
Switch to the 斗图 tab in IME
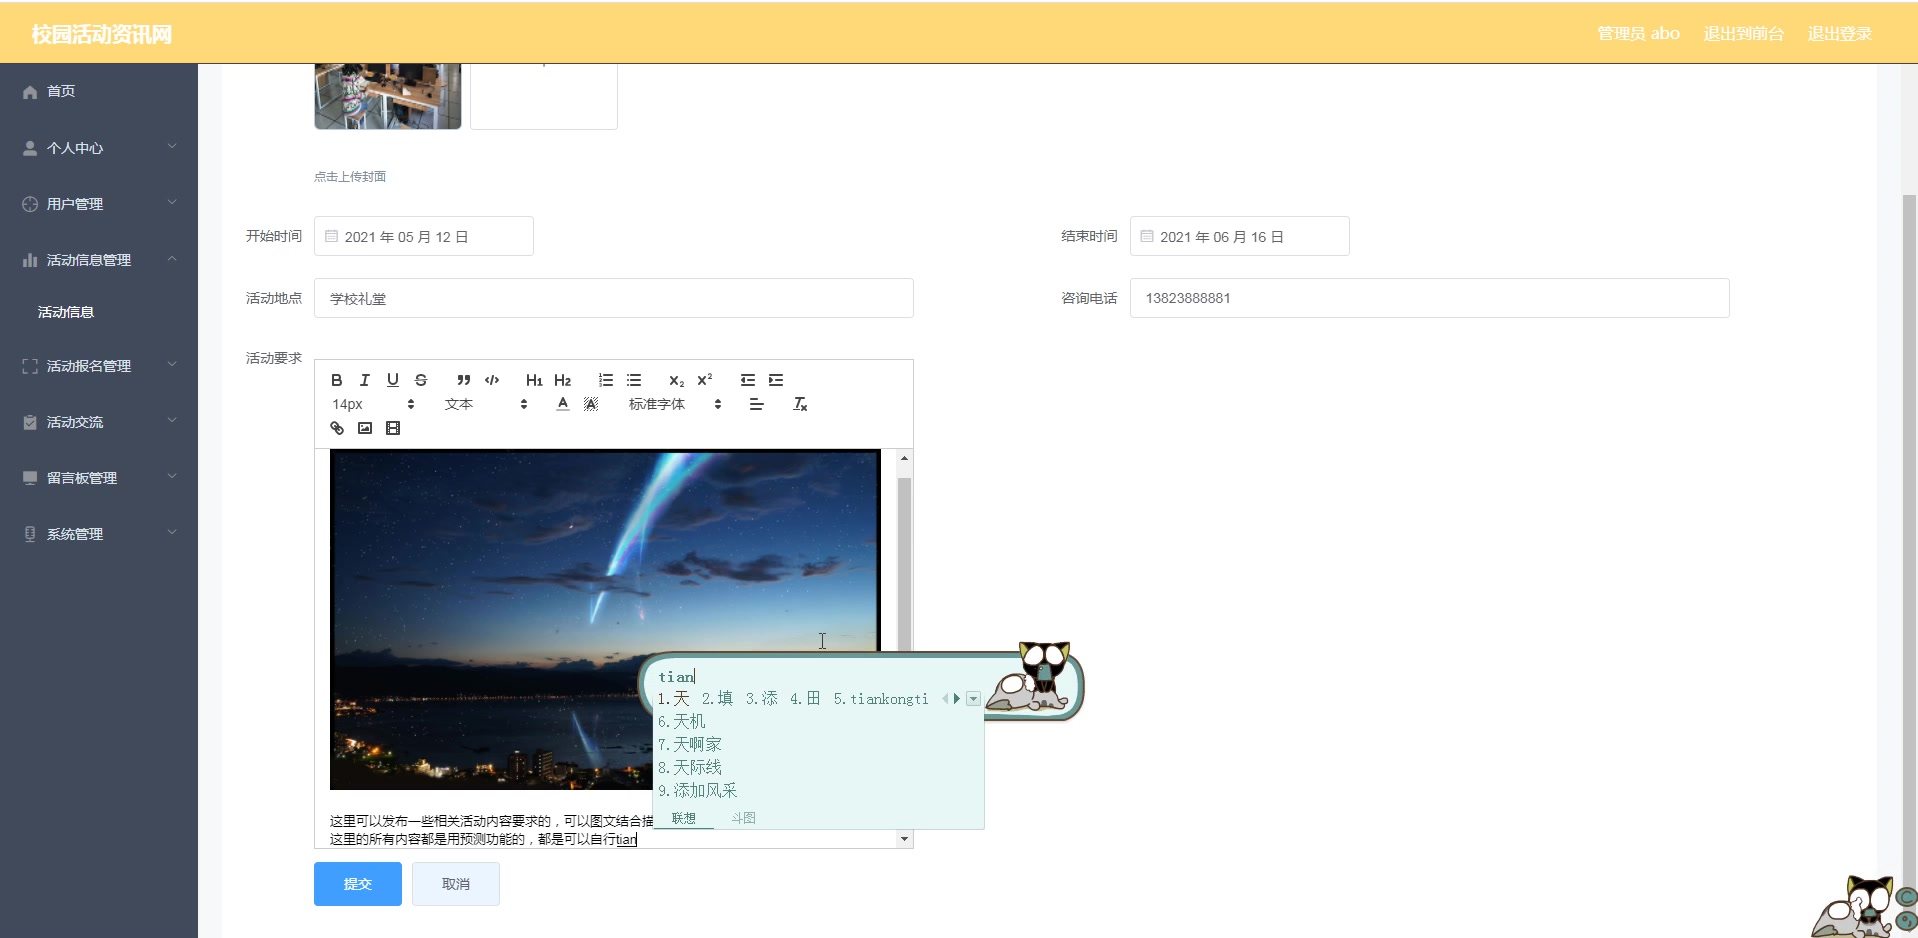tap(743, 818)
